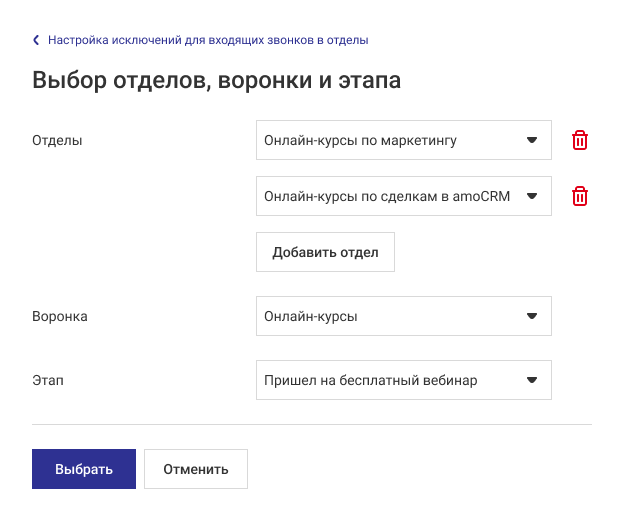Click the 'Отменить' button
This screenshot has height=521, width=624.
196,469
